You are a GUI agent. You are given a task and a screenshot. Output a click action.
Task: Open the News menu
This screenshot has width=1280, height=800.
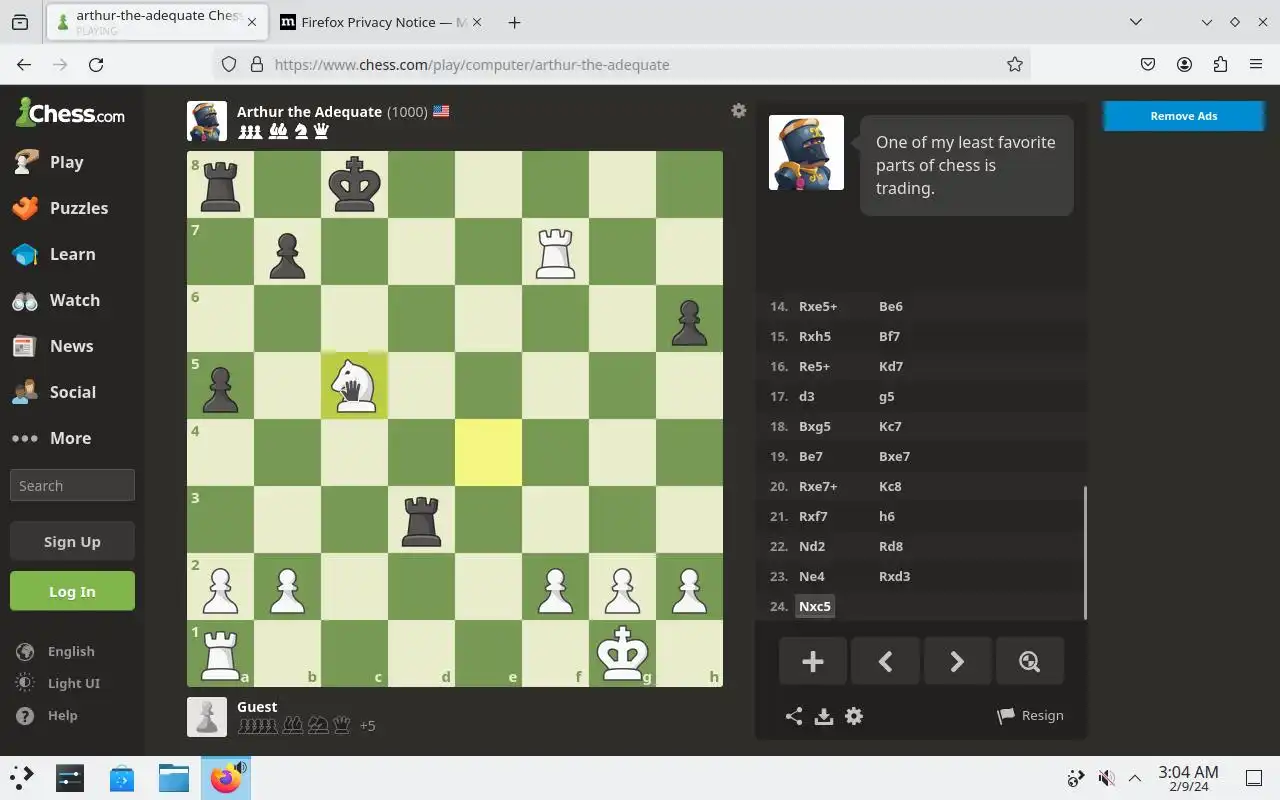(x=72, y=346)
